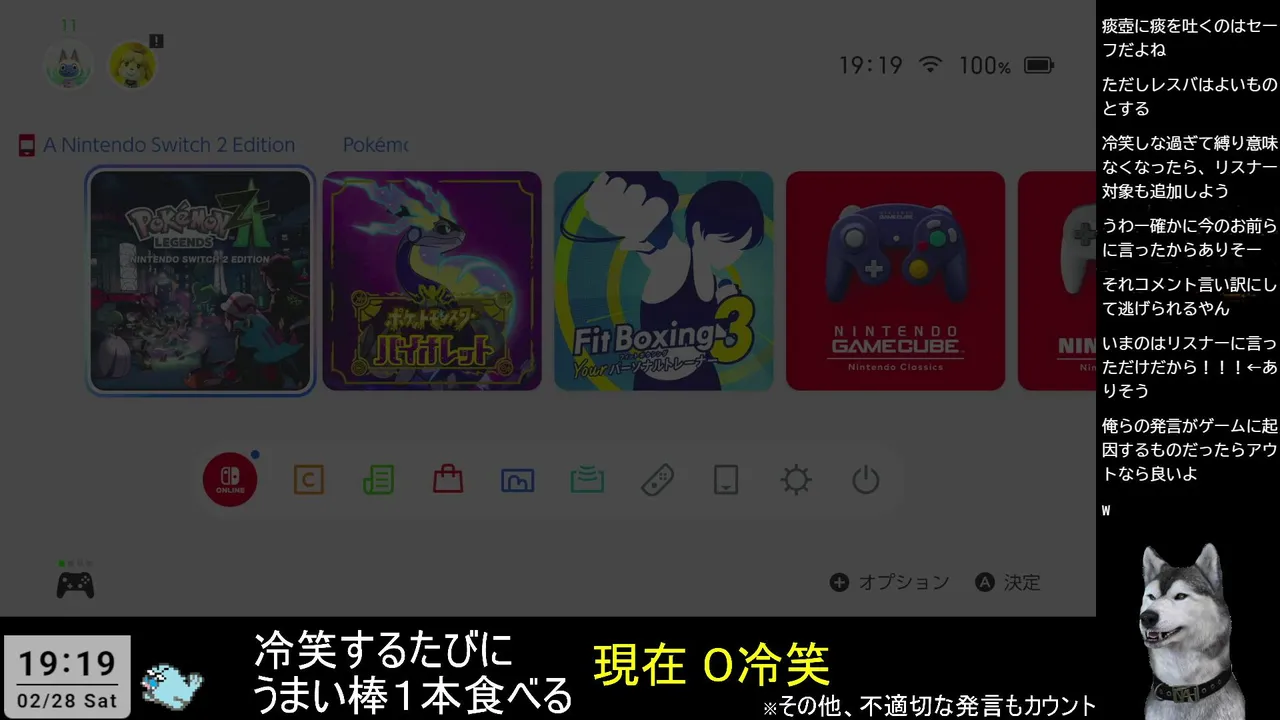The image size is (1280, 720).
Task: Select the blue cat user avatar
Action: tap(68, 64)
